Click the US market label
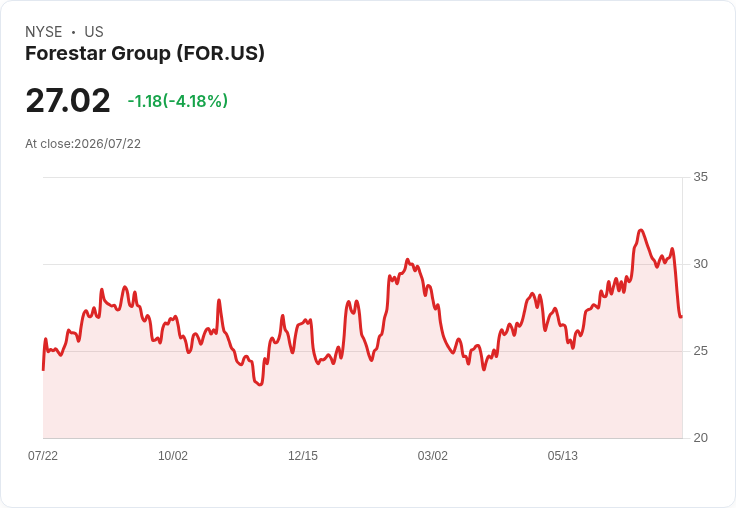Viewport: 736px width, 508px height. pos(94,32)
